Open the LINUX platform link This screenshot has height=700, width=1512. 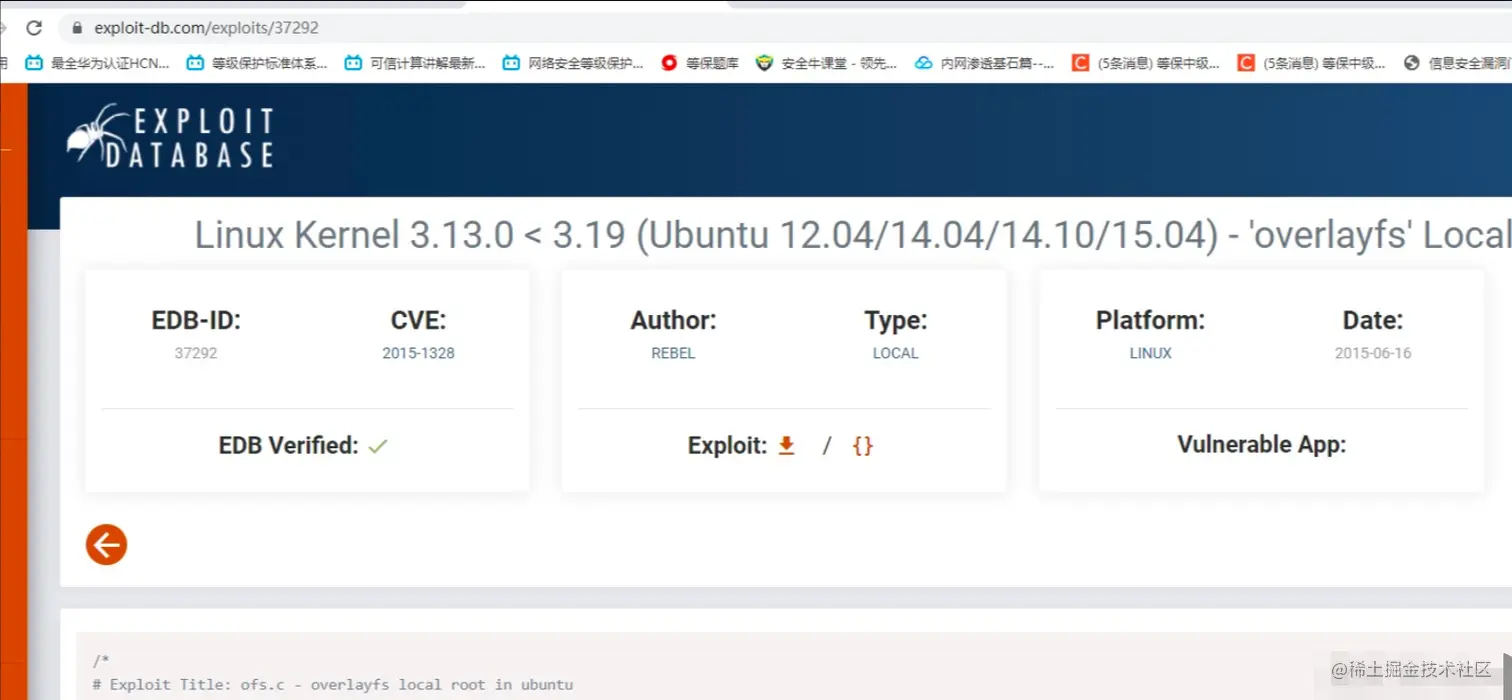tap(1150, 353)
